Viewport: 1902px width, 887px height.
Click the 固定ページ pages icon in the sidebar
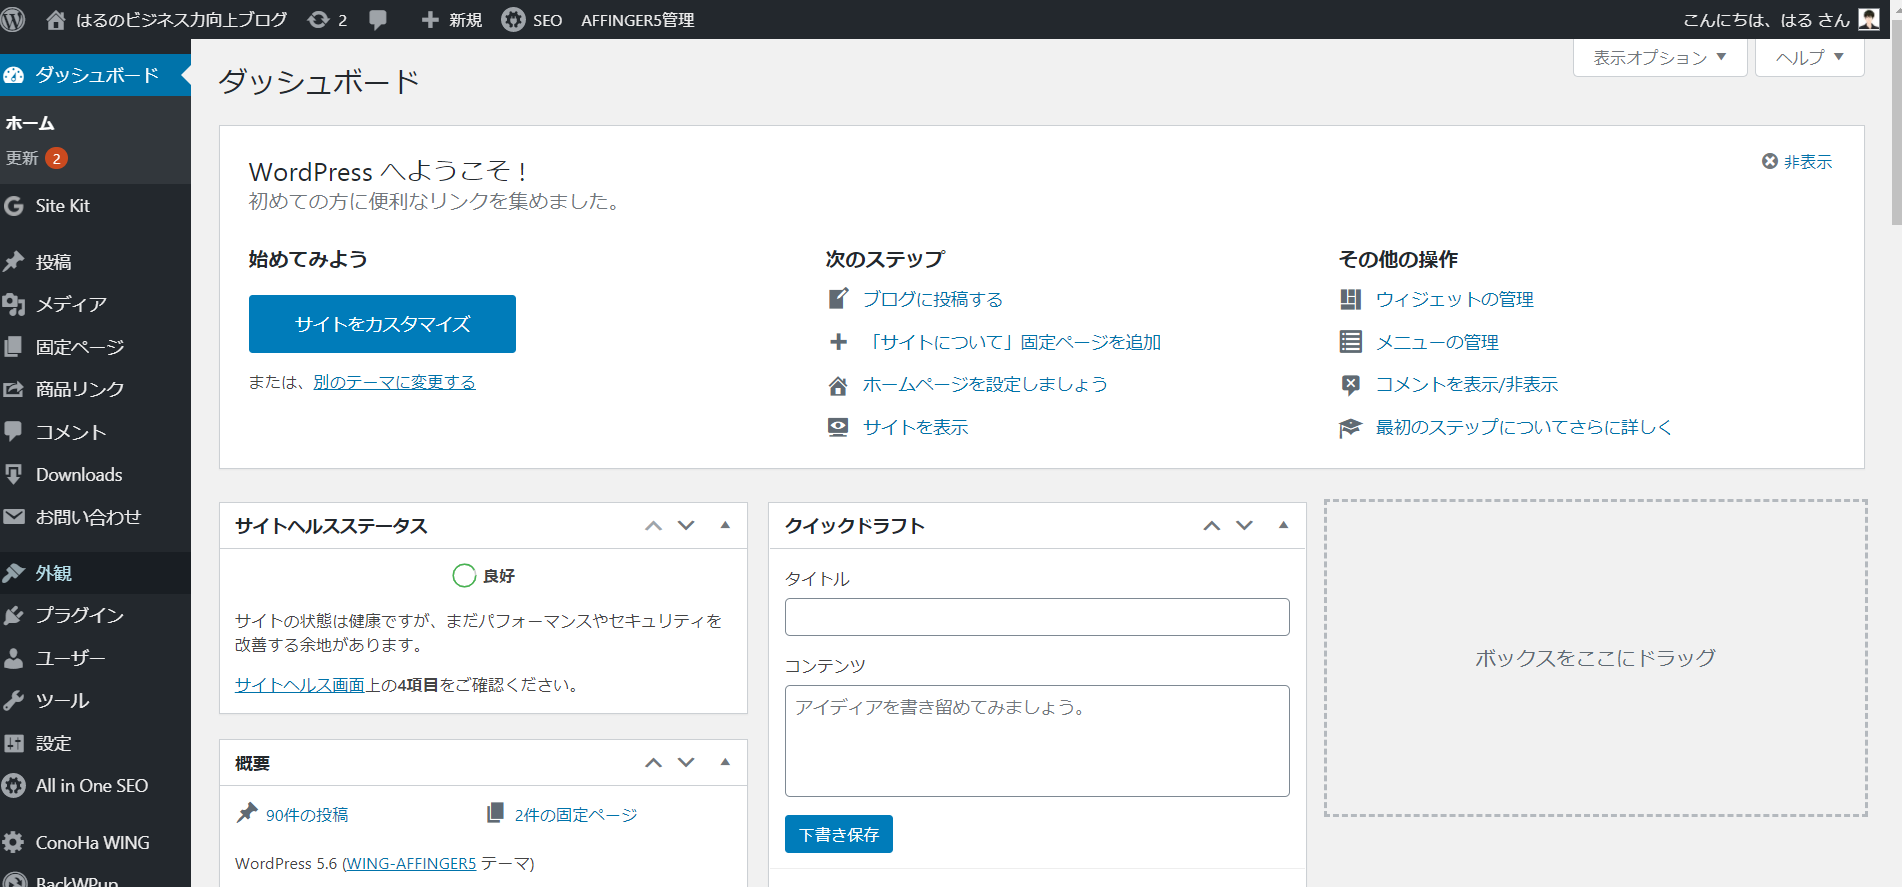pos(14,346)
